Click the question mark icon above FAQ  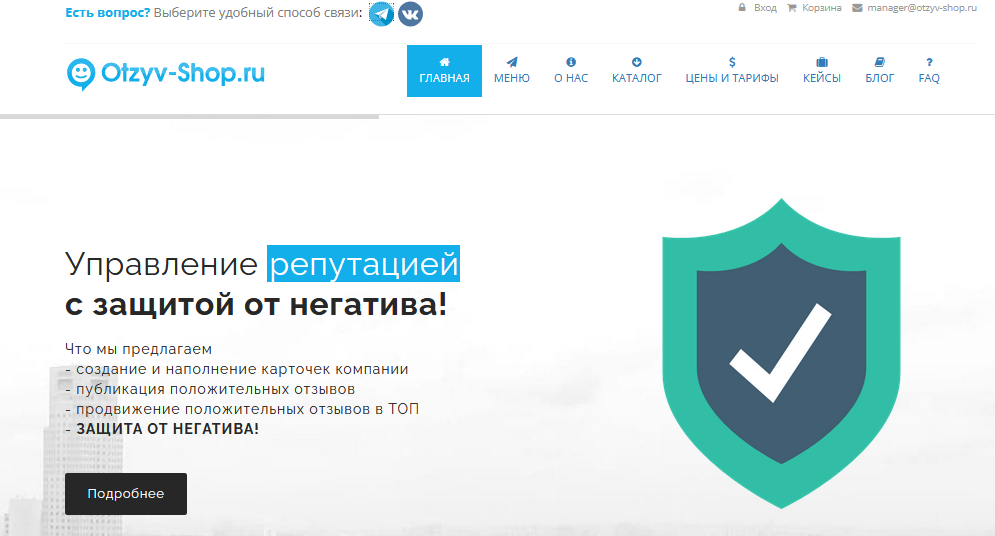tap(929, 62)
